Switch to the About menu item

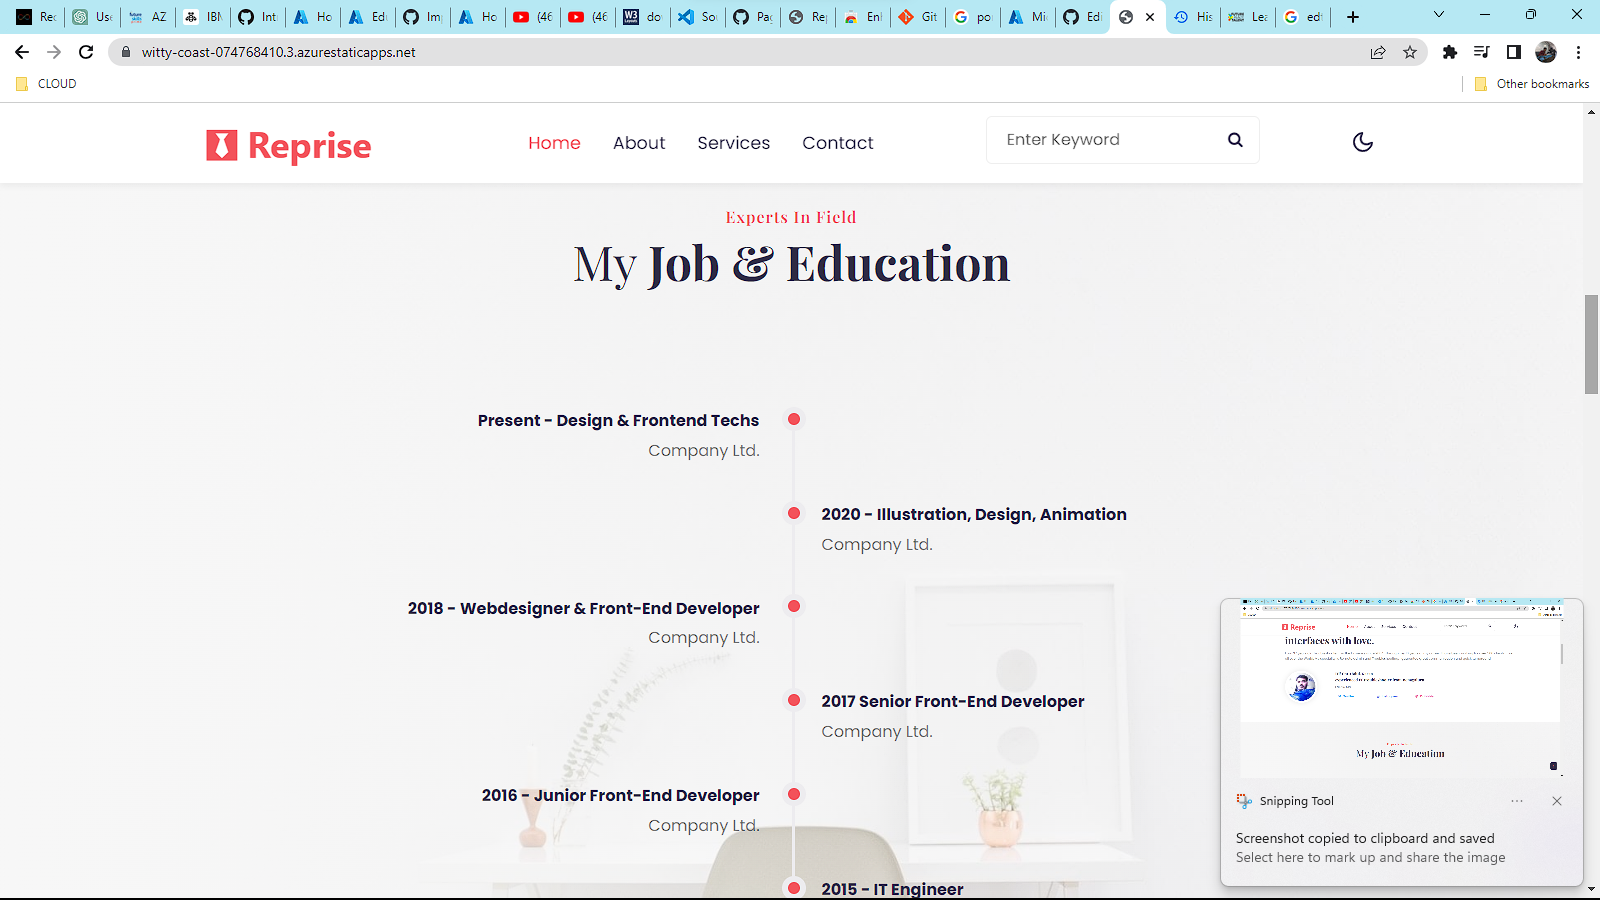[x=639, y=143]
